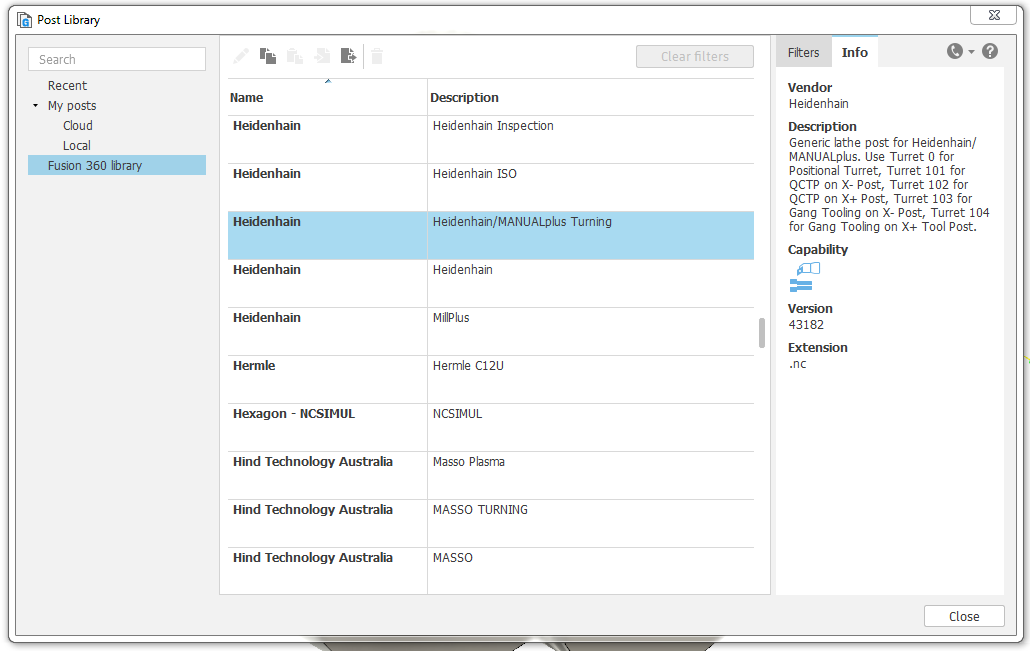Click the version value 43182
The width and height of the screenshot is (1030, 651).
coord(806,325)
